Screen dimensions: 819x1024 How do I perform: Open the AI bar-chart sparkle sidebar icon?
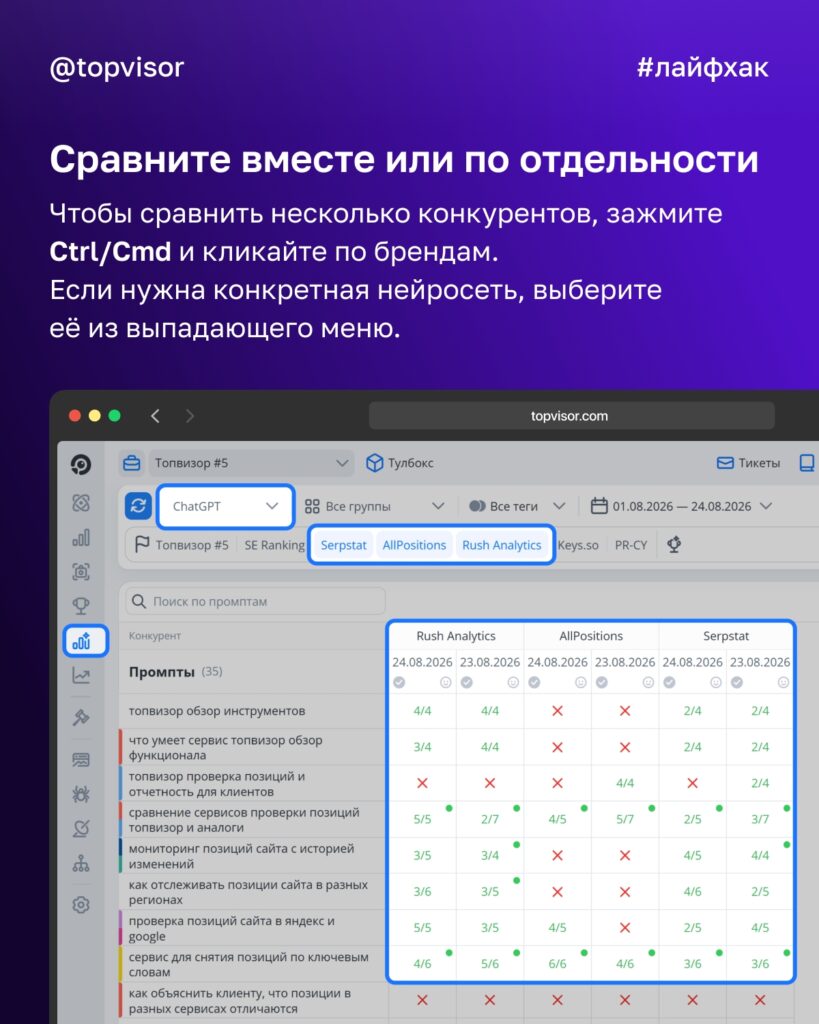pyautogui.click(x=82, y=641)
